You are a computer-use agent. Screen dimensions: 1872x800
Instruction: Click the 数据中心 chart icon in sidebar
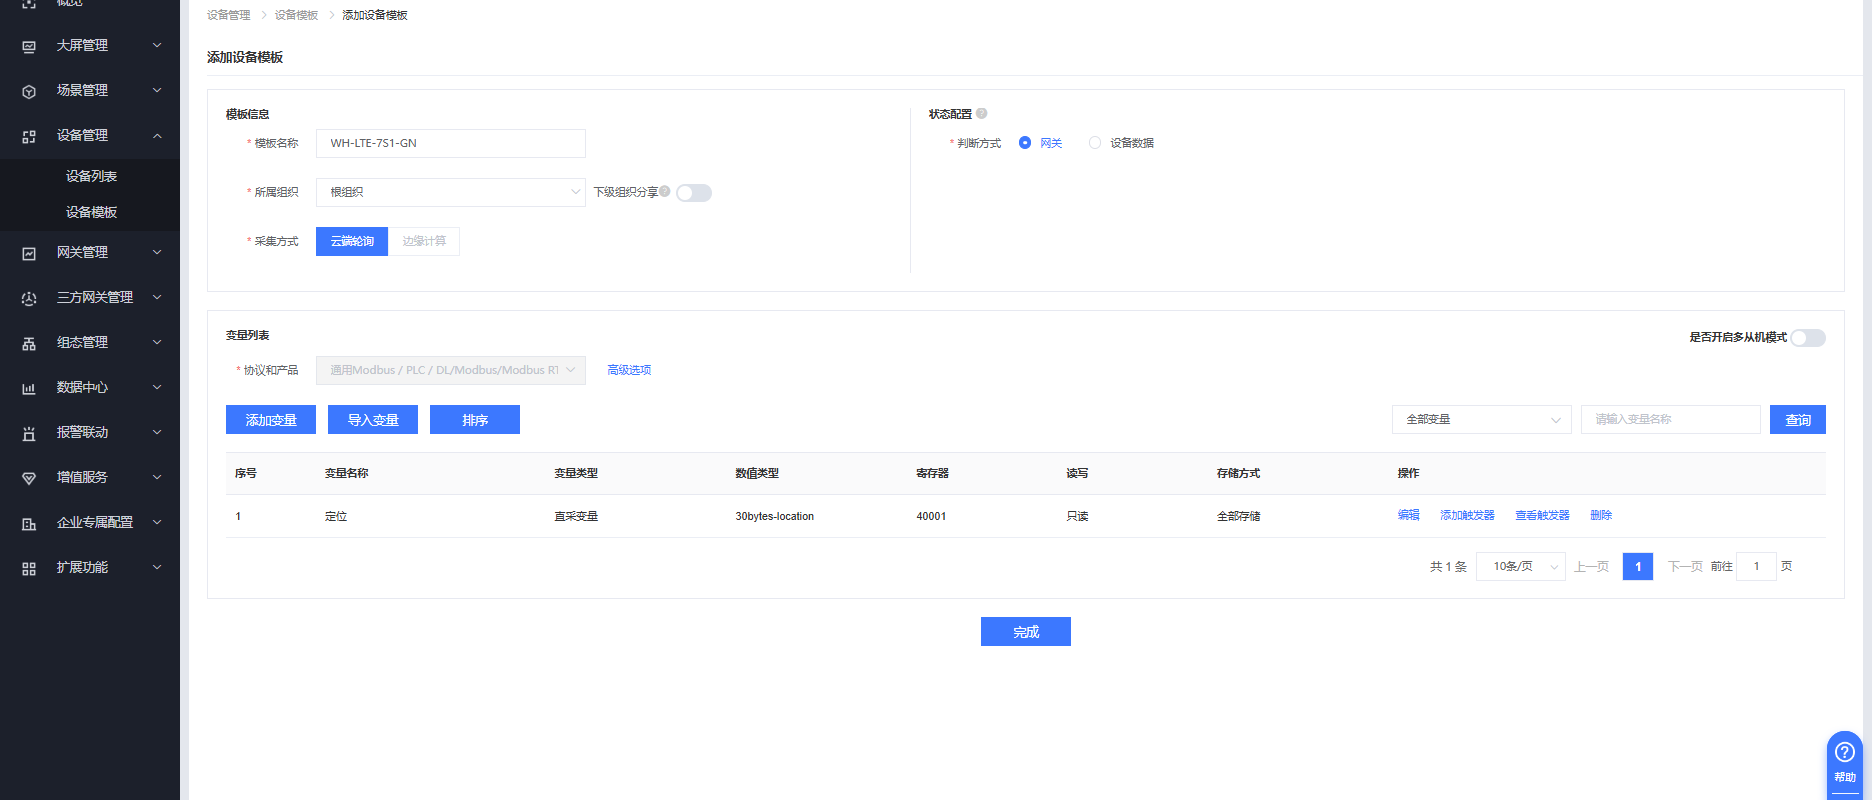tap(29, 388)
